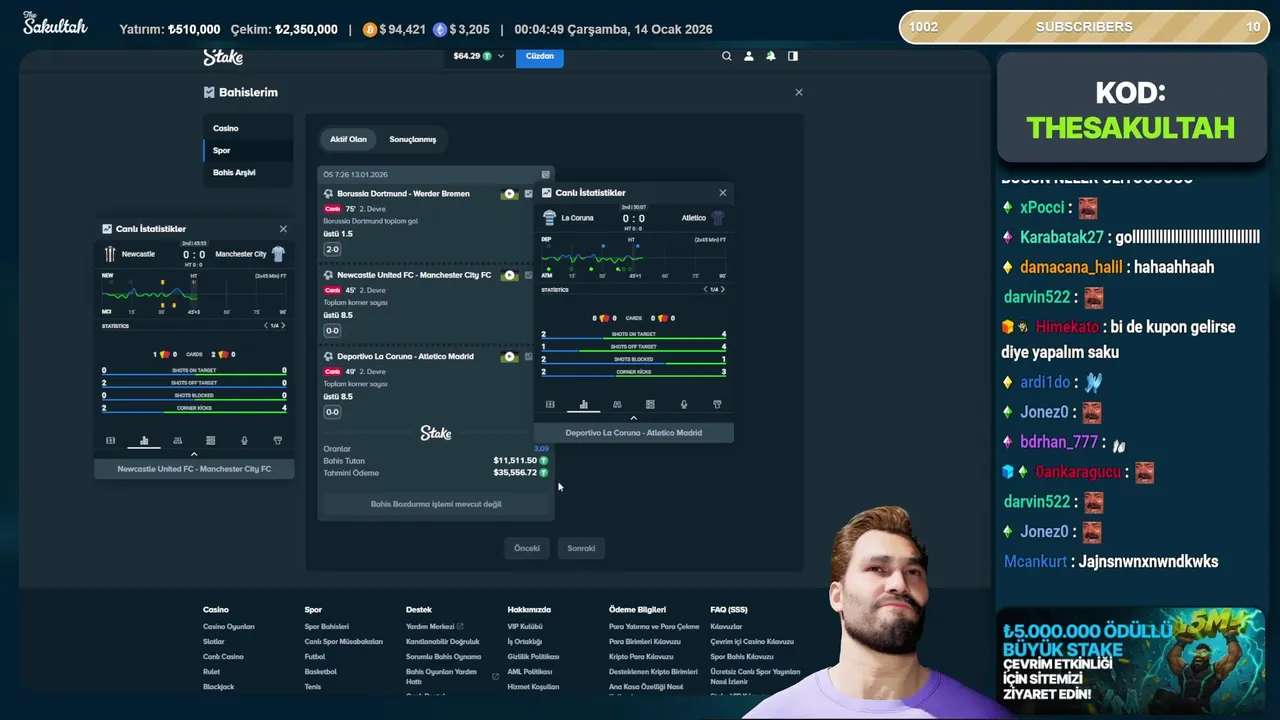The width and height of the screenshot is (1280, 720).
Task: Show head-to-head icon in Newcastle stats widget
Action: 177,440
